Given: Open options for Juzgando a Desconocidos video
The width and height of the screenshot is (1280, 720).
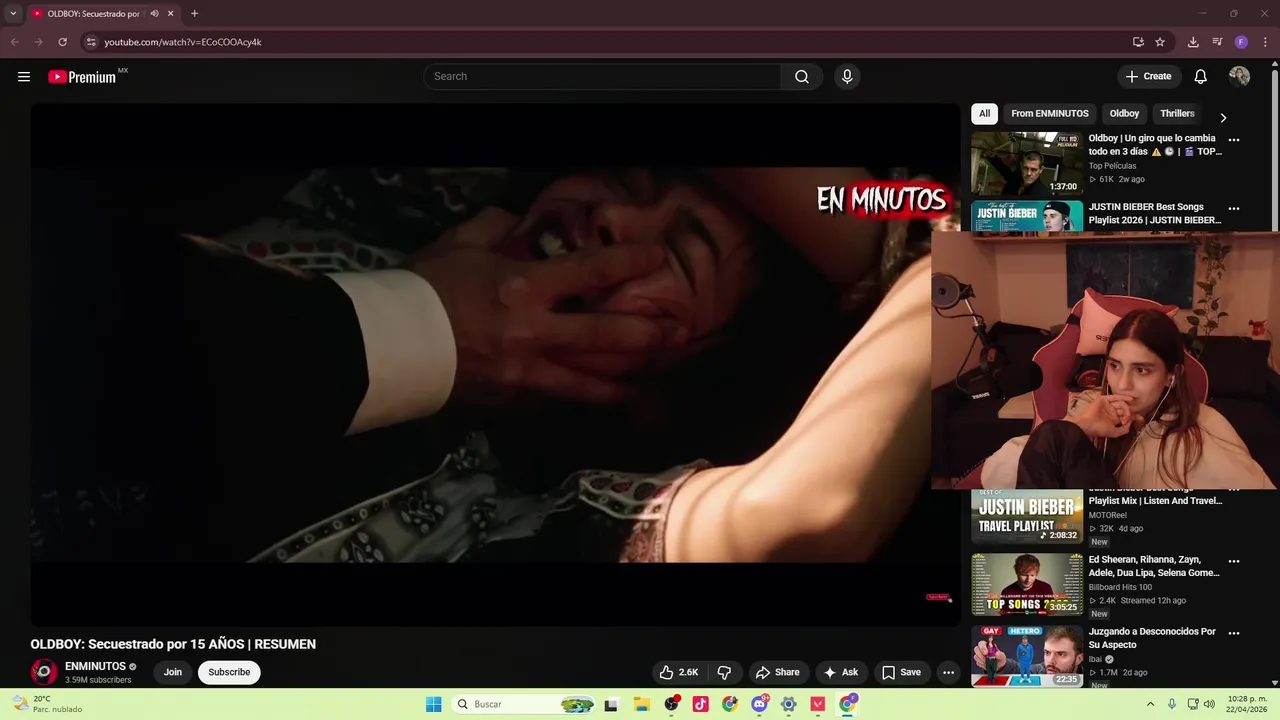Looking at the screenshot, I should tap(1233, 633).
